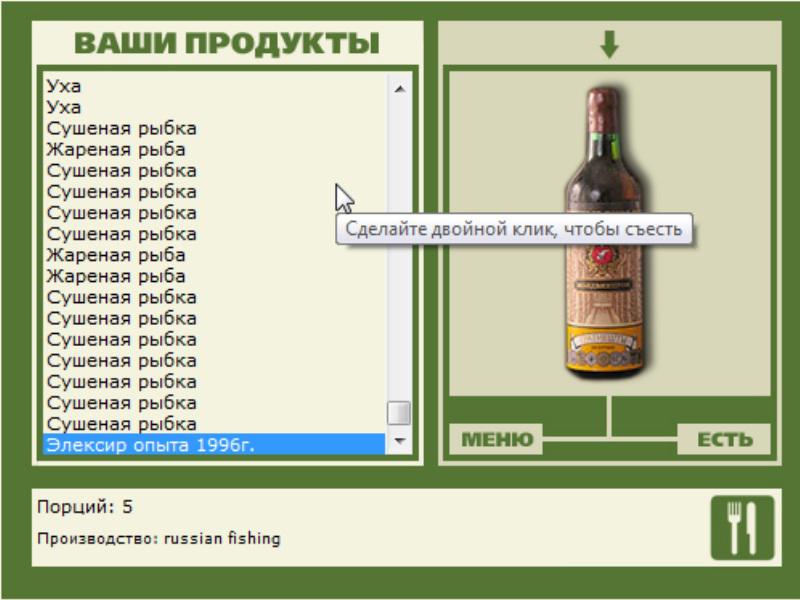Click the product list scrollbar down arrow

[x=399, y=440]
